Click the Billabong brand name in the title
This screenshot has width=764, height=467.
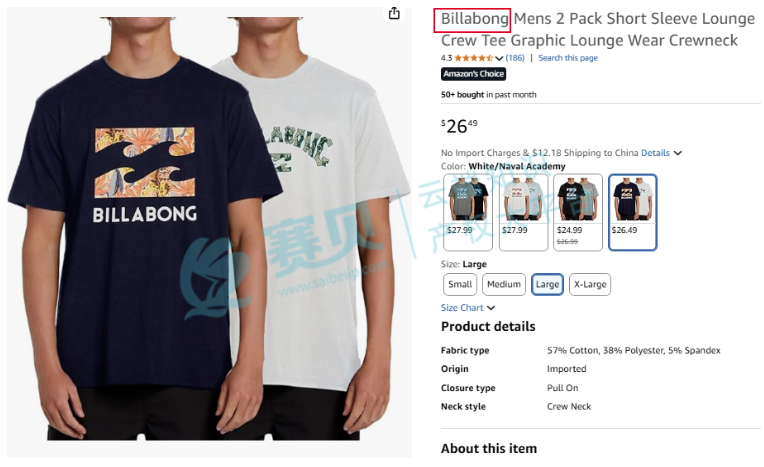click(474, 19)
